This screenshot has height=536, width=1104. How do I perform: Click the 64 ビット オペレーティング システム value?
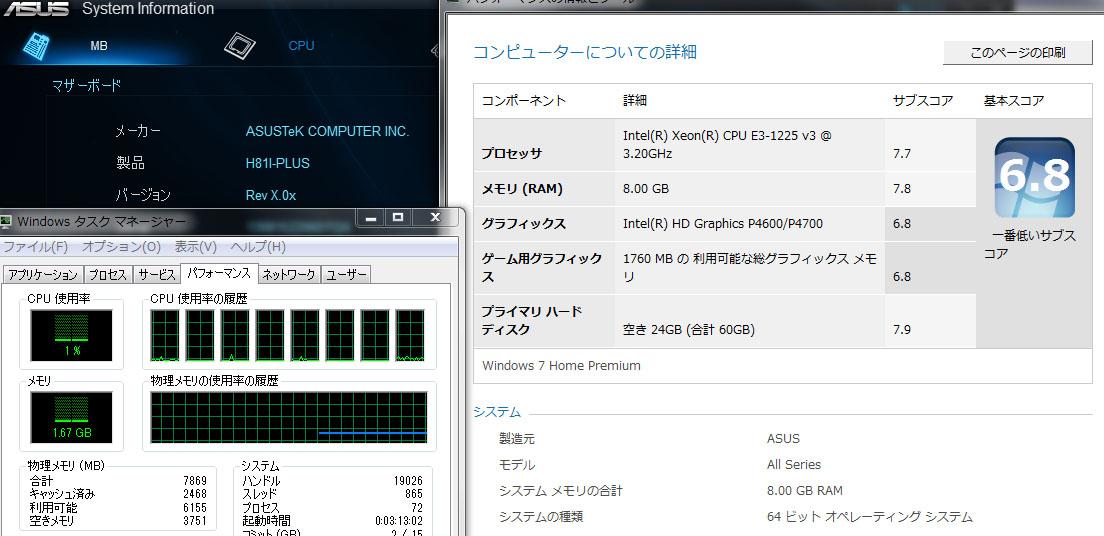pos(870,517)
